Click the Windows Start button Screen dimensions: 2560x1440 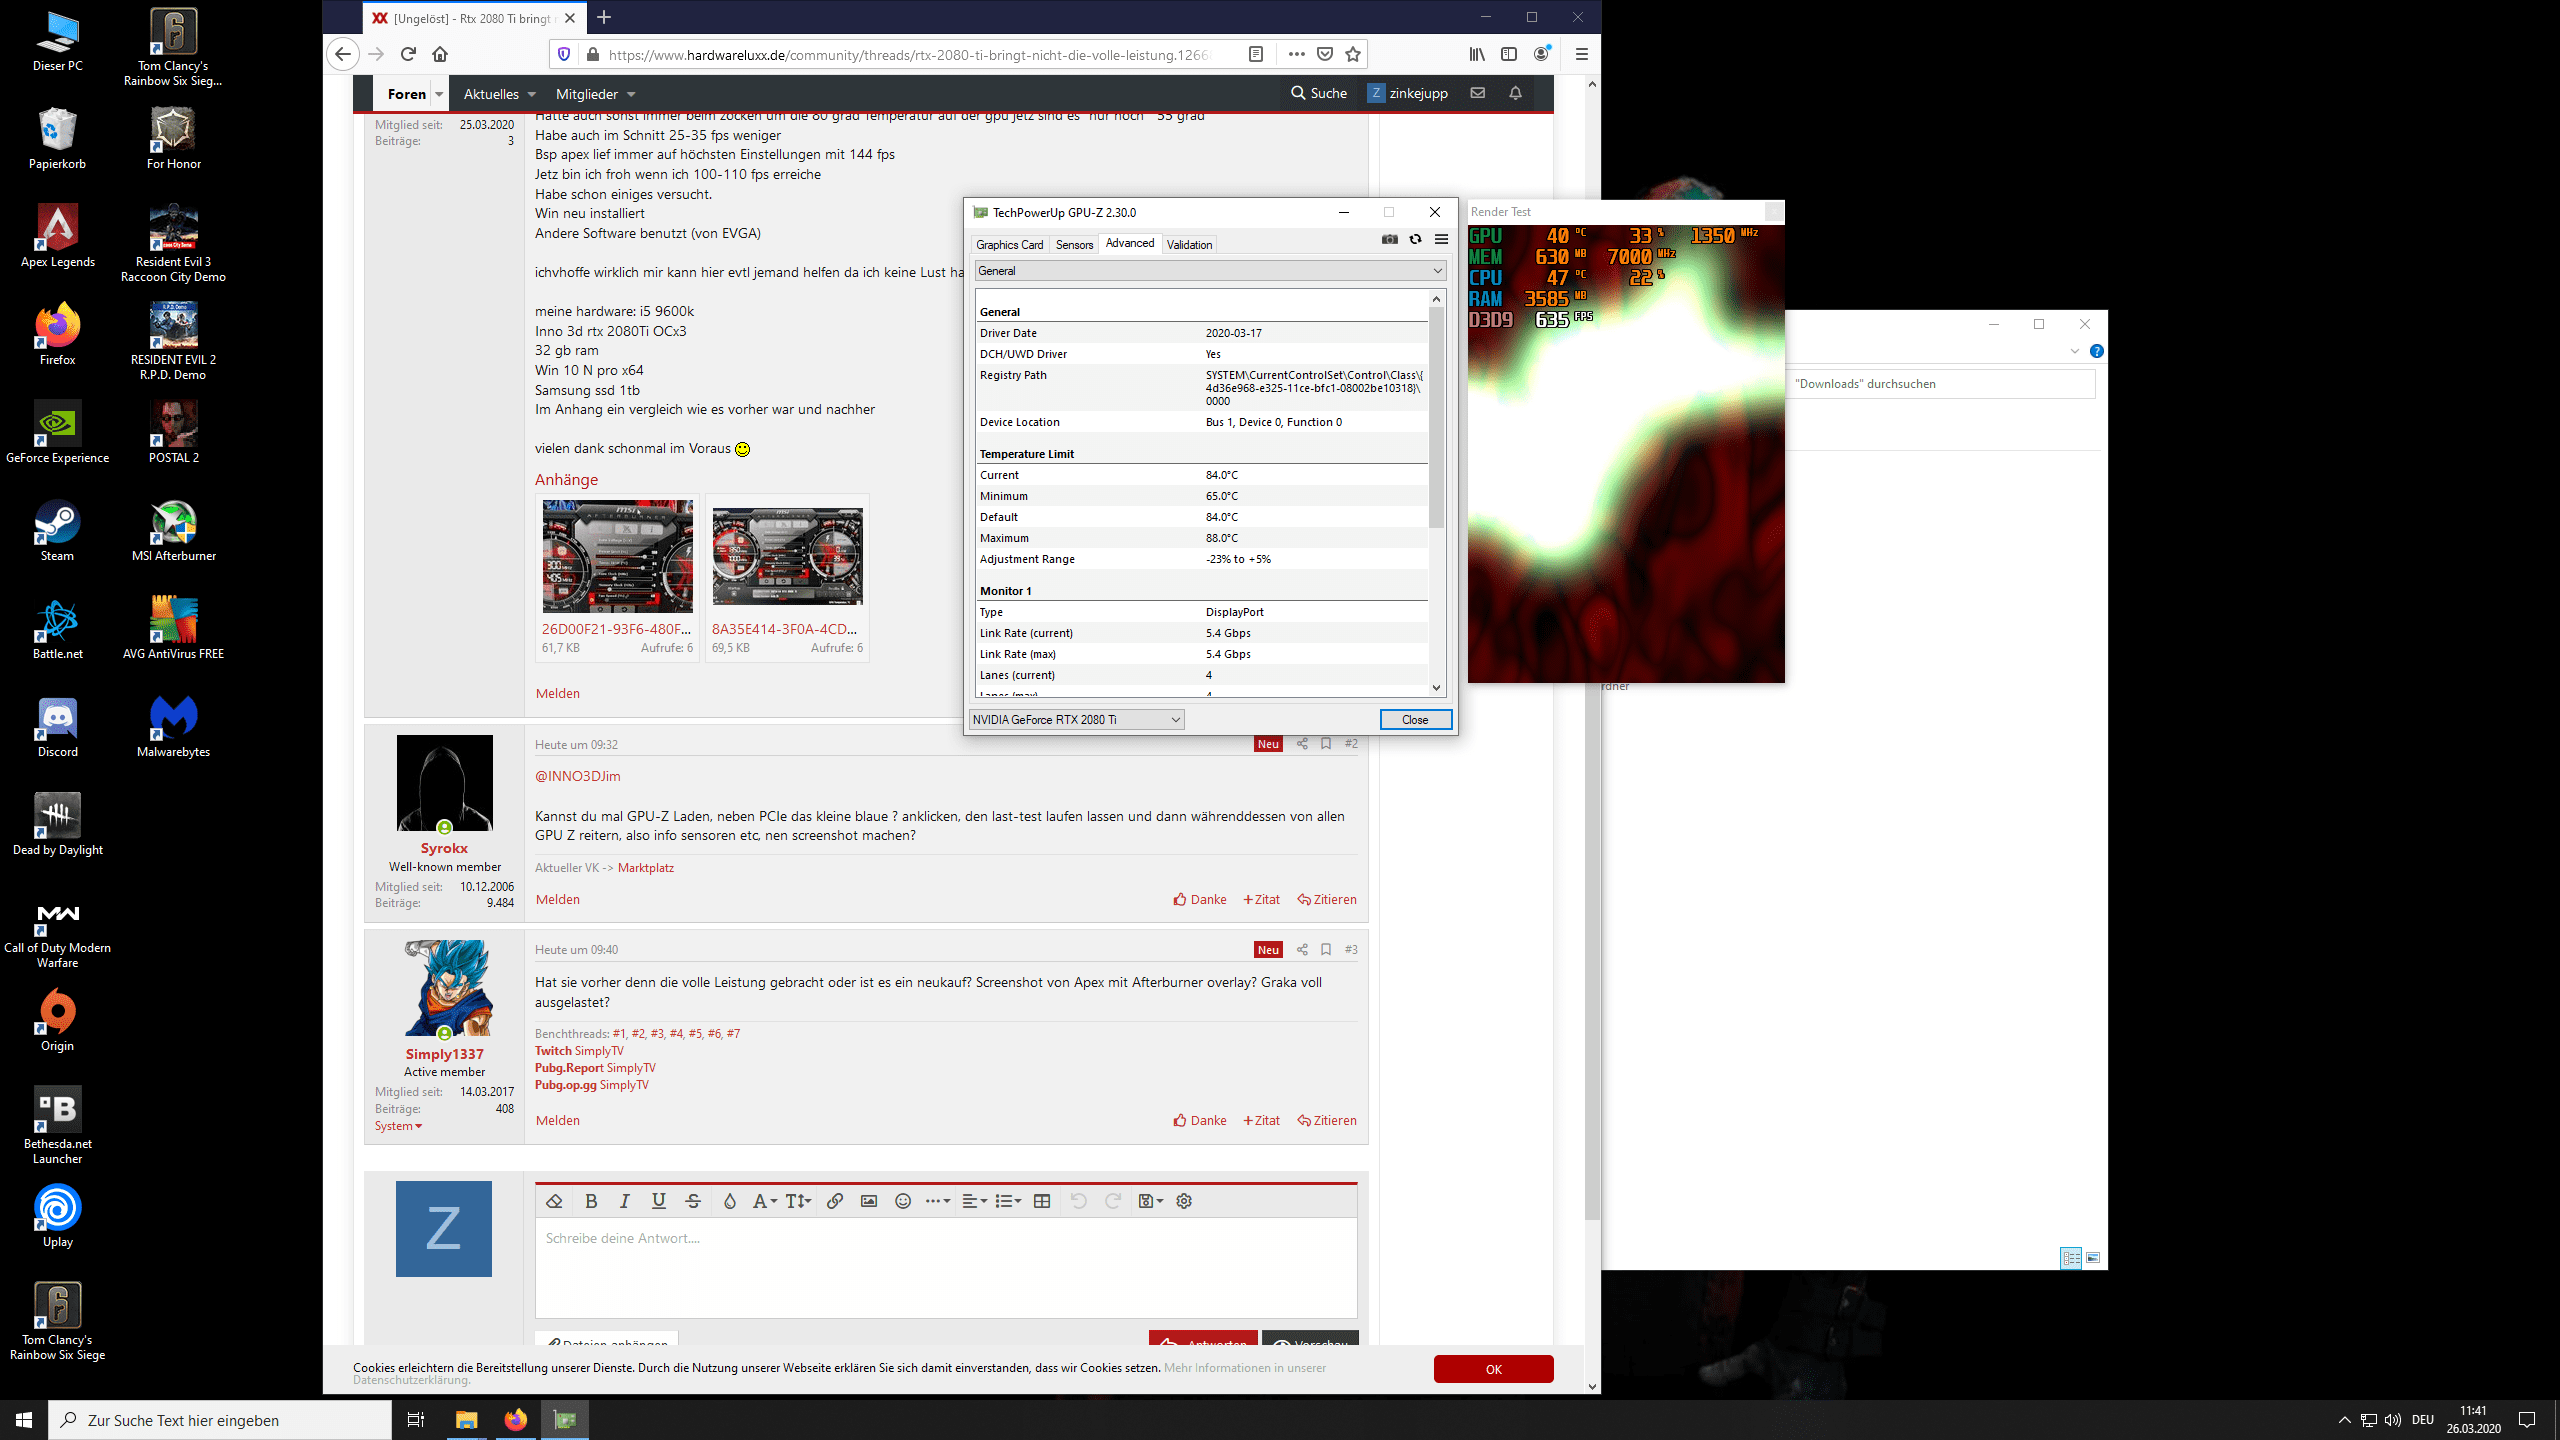coord(24,1420)
